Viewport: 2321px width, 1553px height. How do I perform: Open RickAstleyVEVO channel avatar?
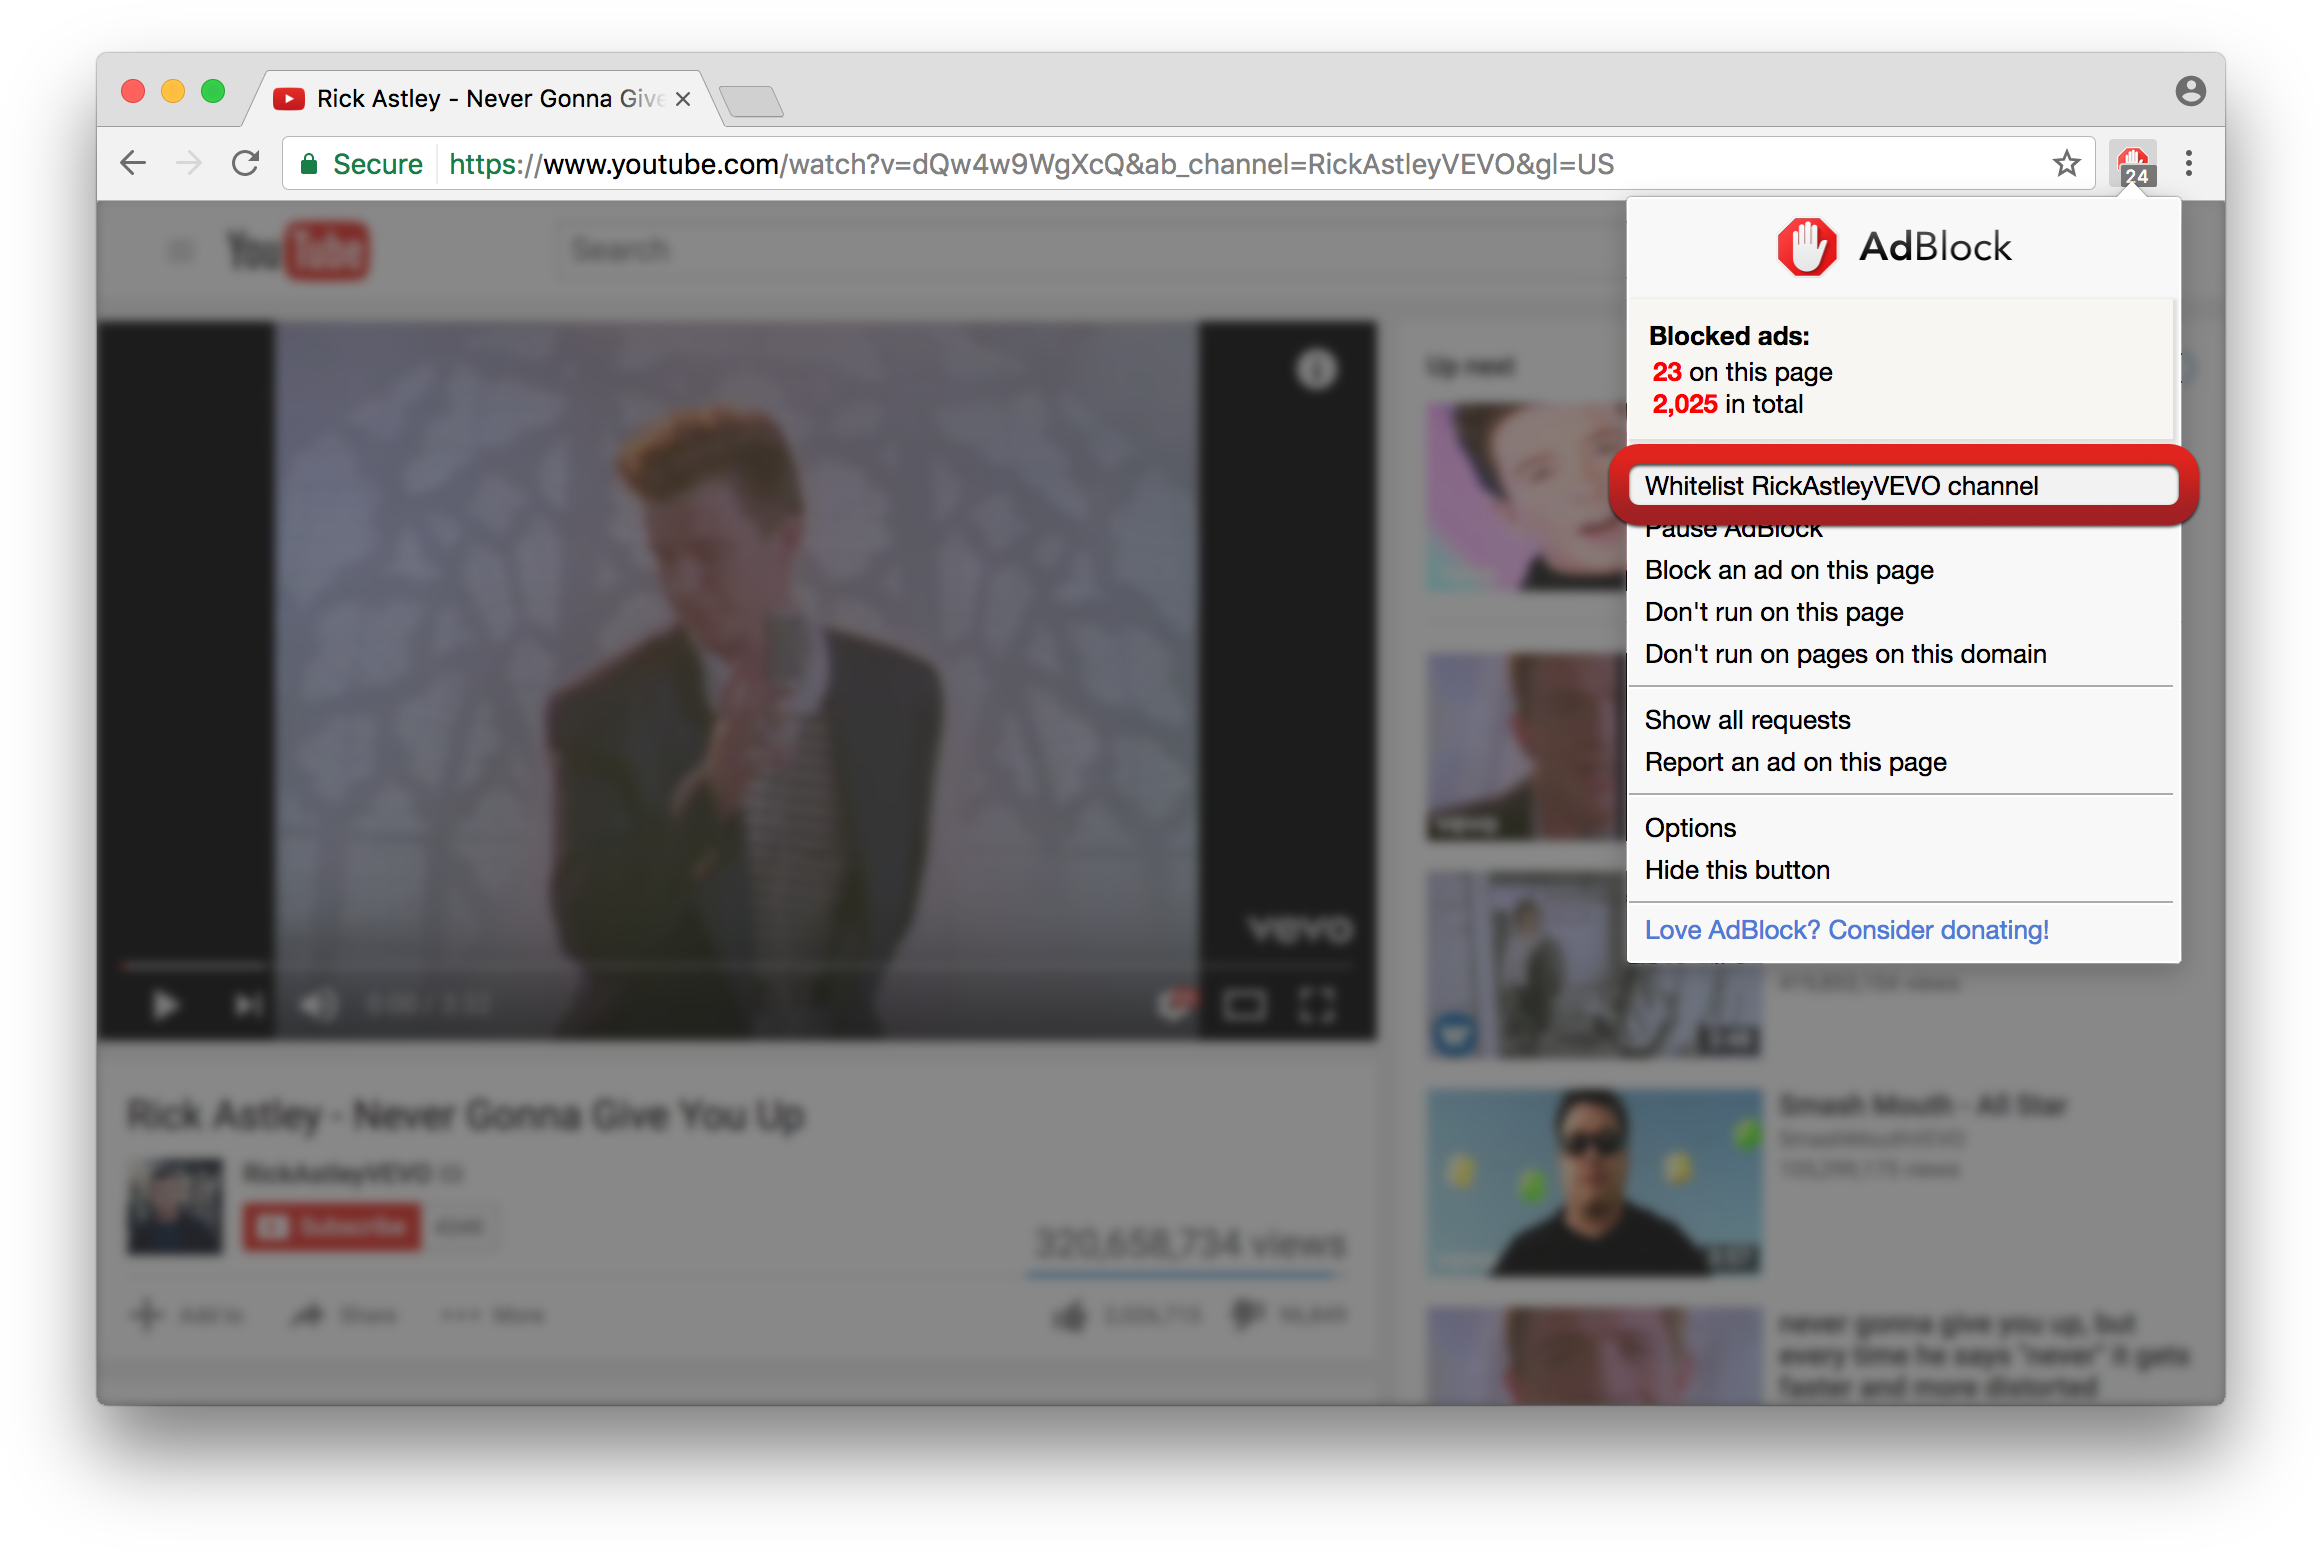[x=175, y=1205]
